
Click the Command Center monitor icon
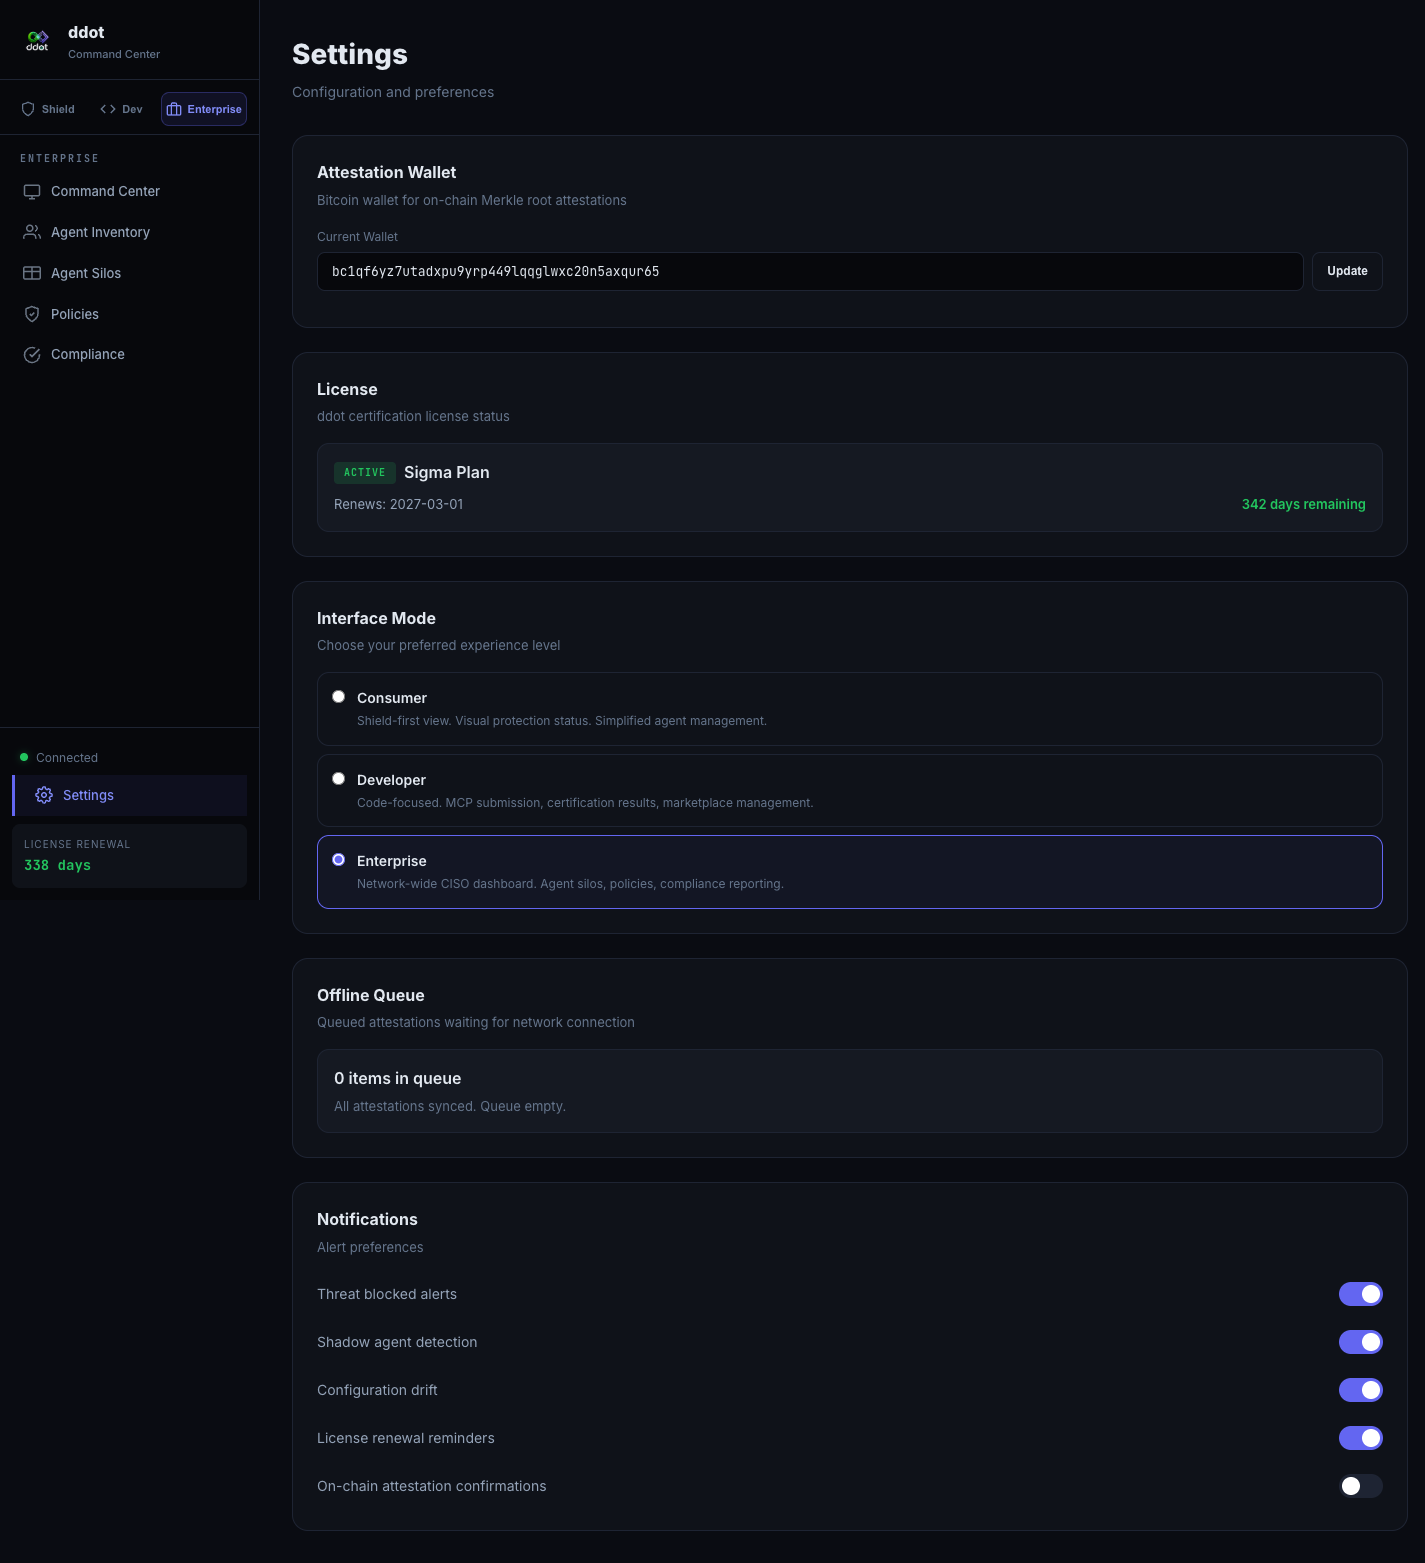[x=32, y=191]
